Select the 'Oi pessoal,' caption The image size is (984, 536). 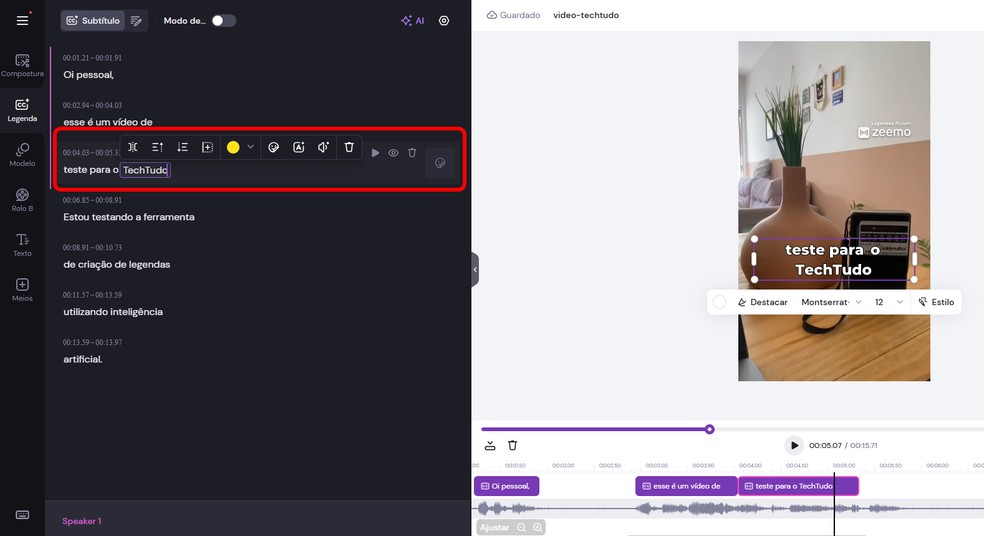click(88, 75)
